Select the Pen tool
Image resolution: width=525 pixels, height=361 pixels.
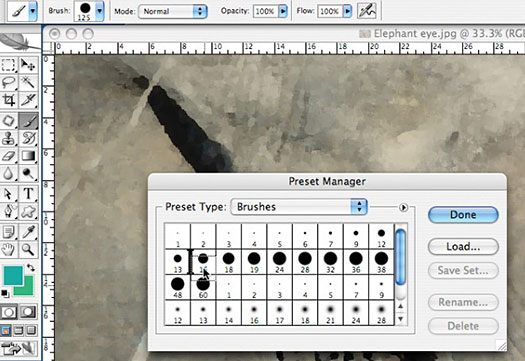9,212
